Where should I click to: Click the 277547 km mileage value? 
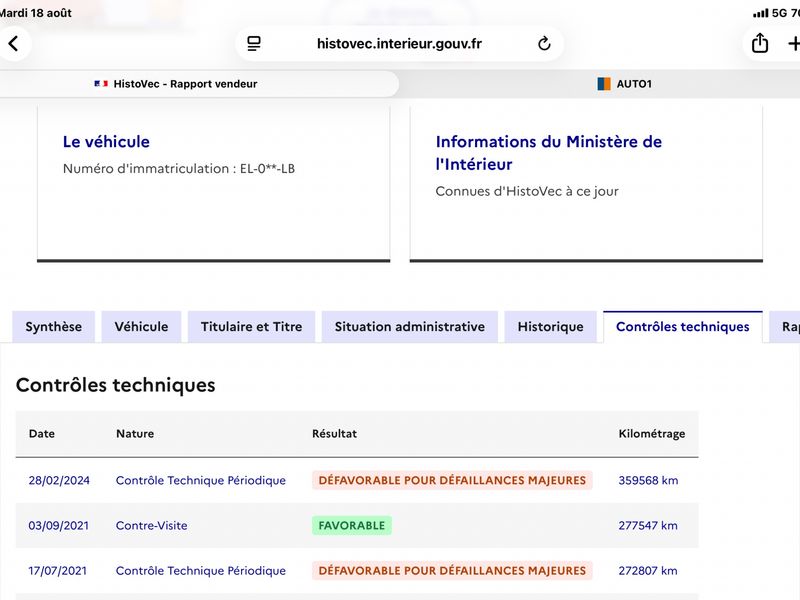click(x=648, y=526)
